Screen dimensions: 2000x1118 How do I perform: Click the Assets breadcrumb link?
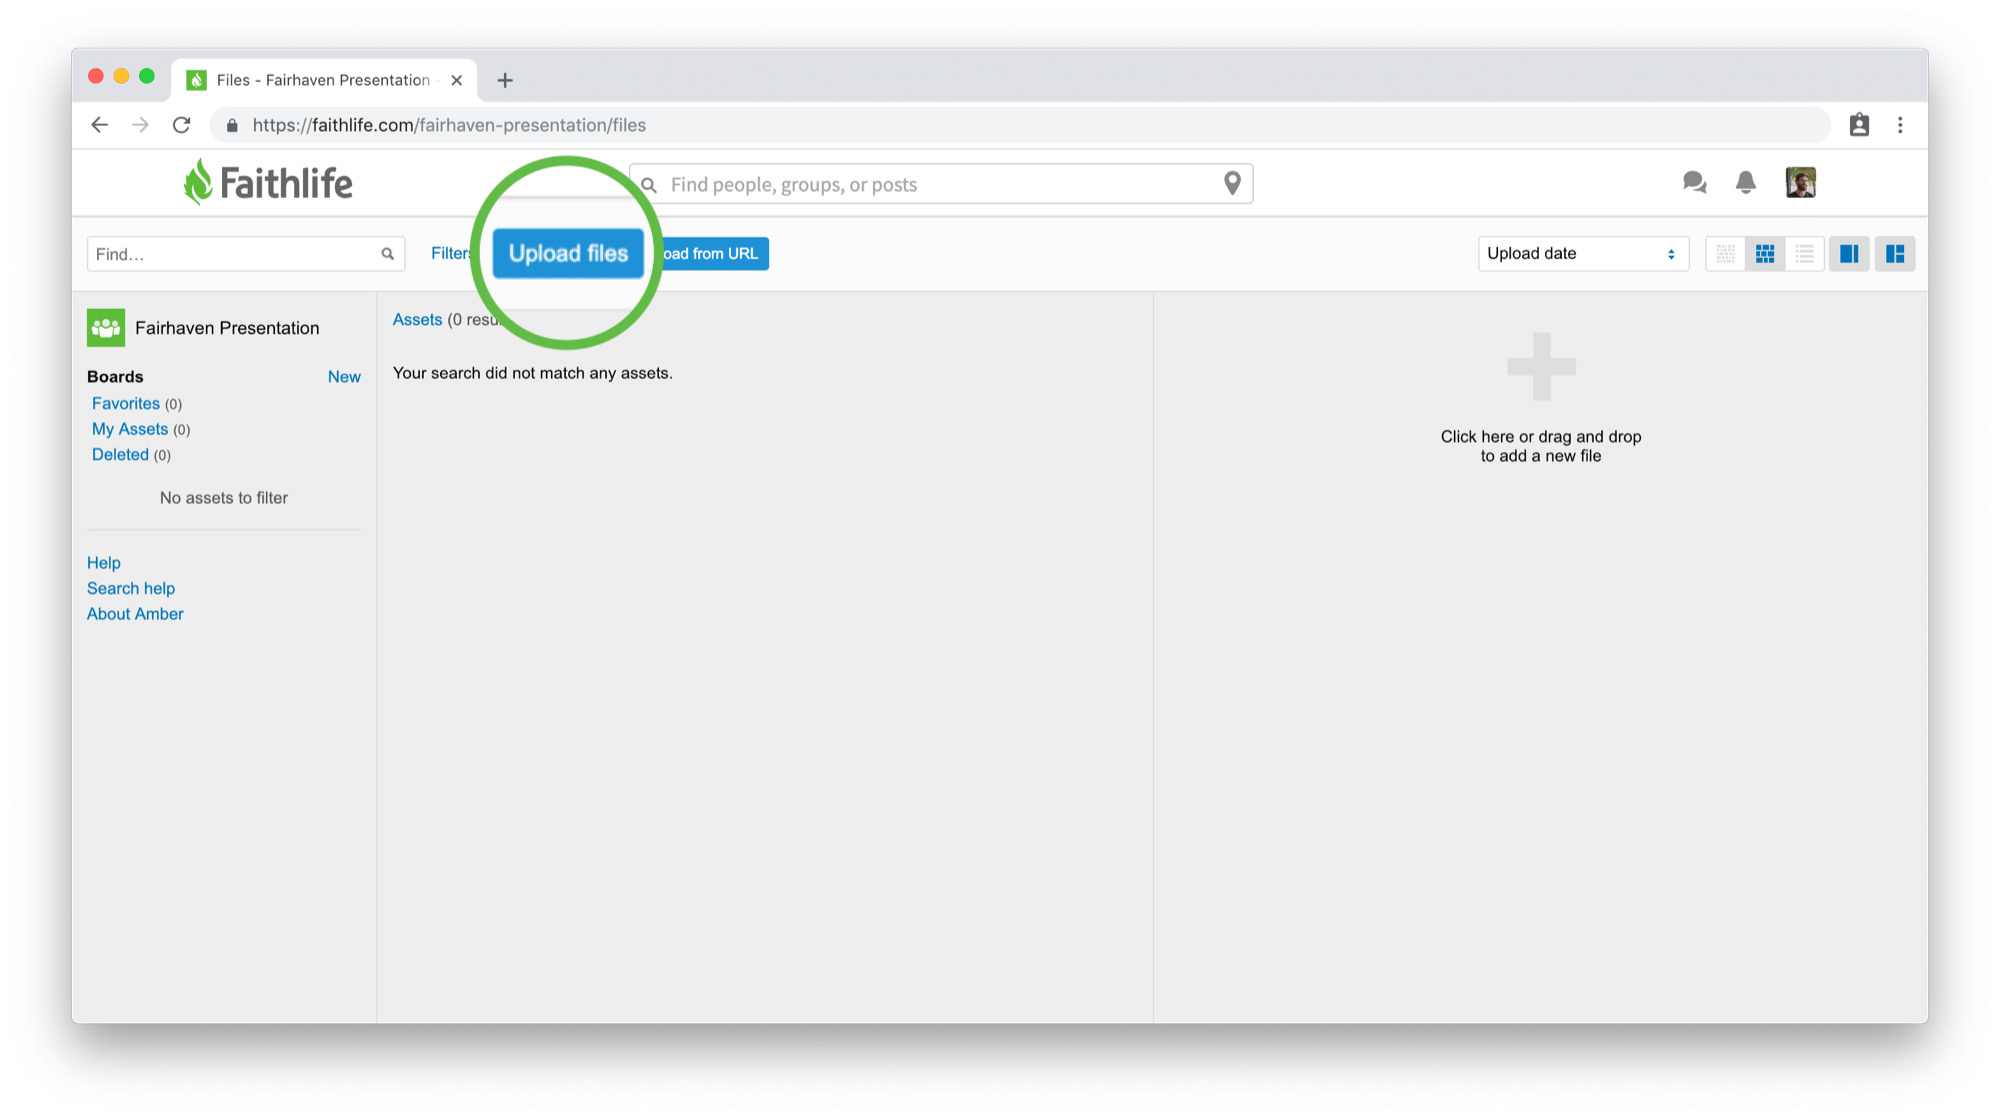(417, 320)
